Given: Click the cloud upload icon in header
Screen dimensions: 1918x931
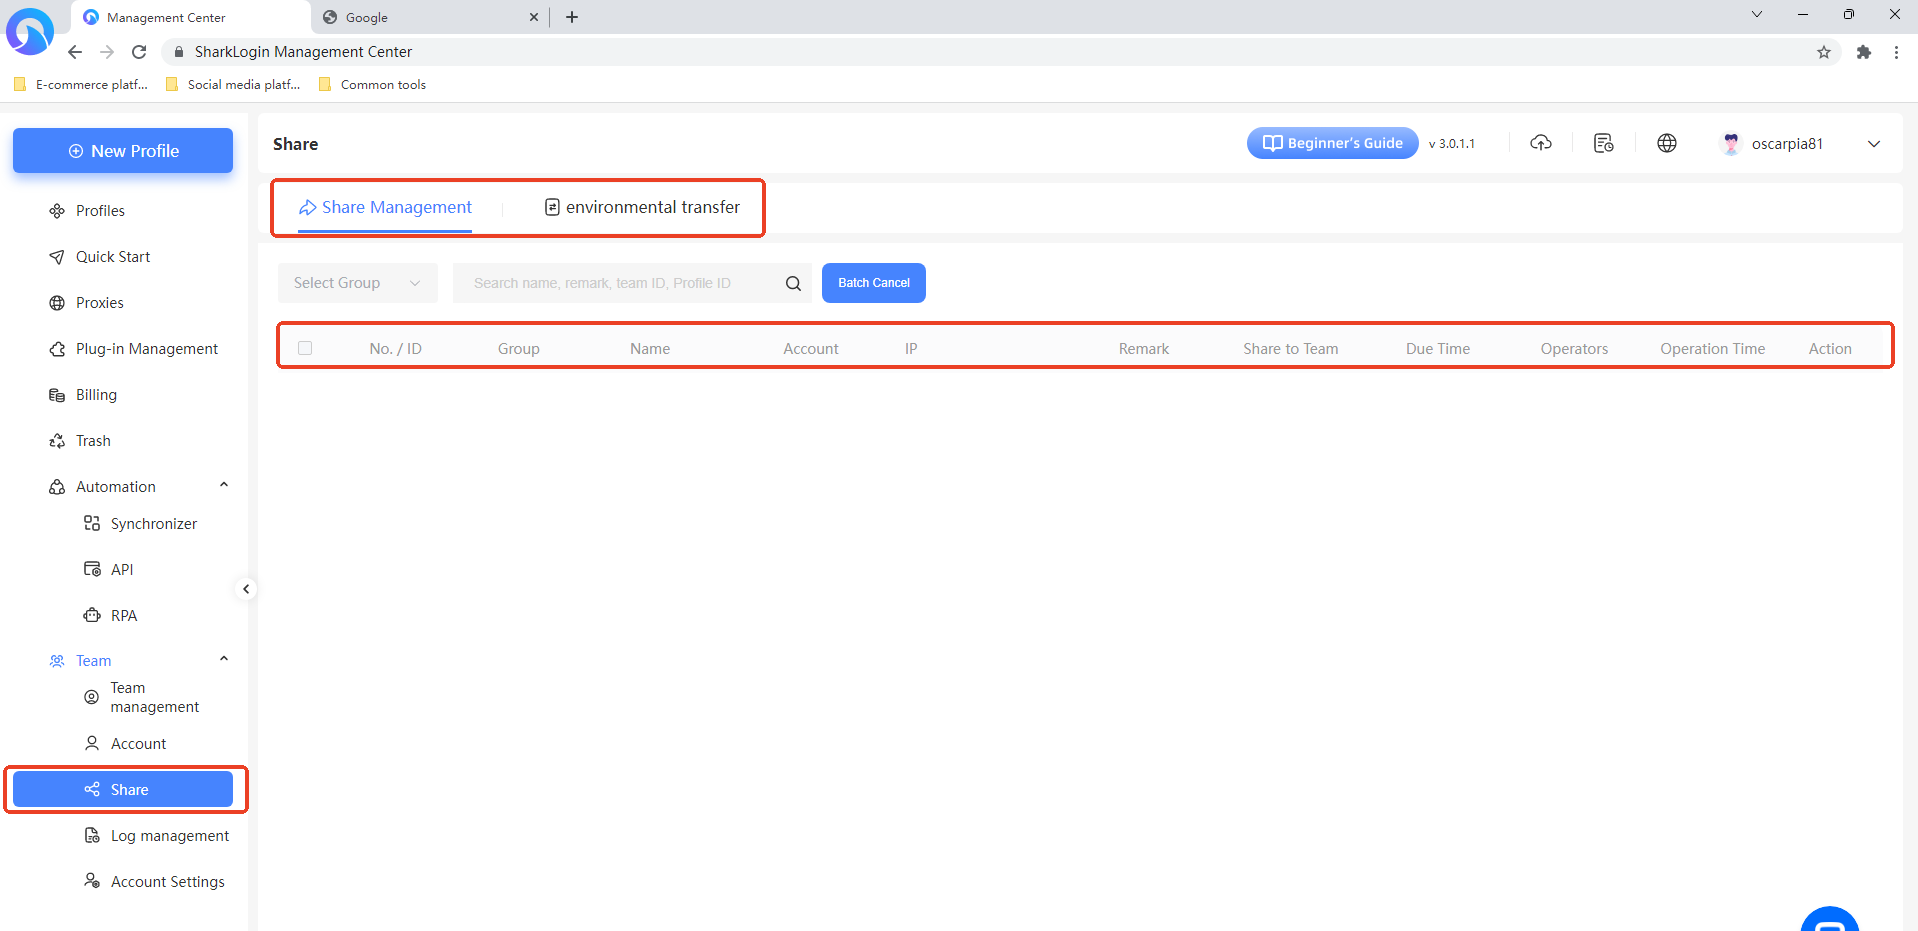Looking at the screenshot, I should coord(1541,143).
